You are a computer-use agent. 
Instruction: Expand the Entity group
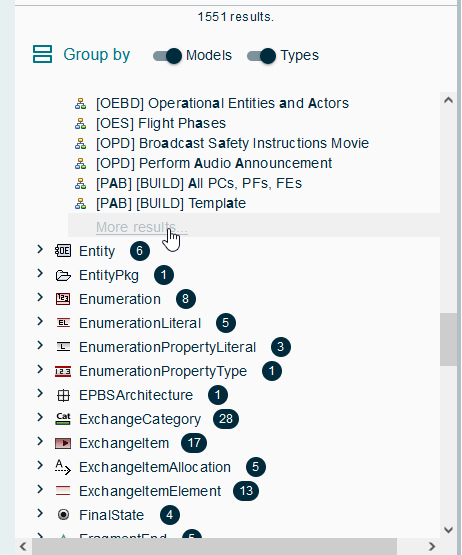click(x=40, y=250)
